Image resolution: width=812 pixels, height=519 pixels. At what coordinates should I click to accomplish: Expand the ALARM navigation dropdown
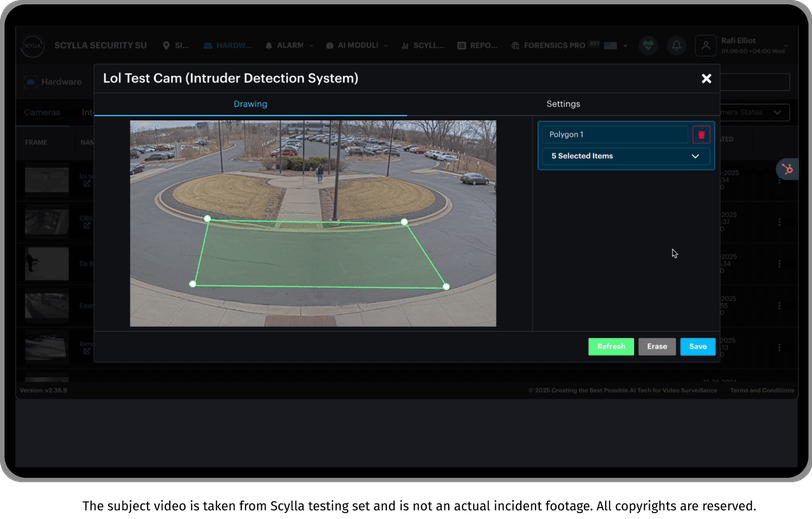click(289, 46)
